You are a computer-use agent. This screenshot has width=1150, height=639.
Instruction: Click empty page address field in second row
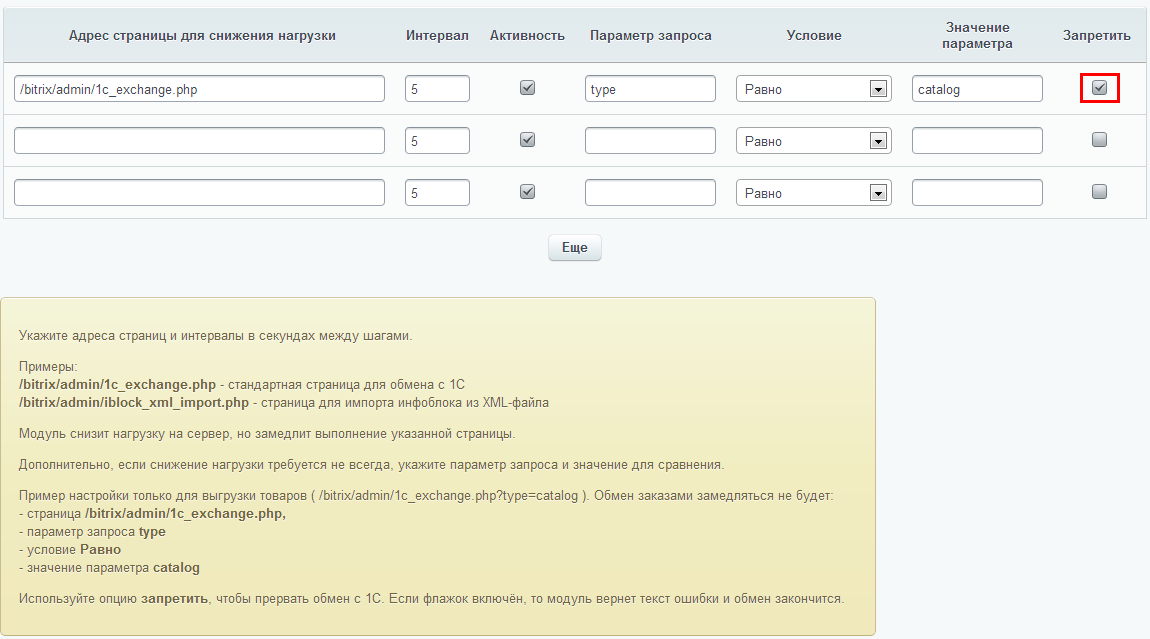click(199, 141)
